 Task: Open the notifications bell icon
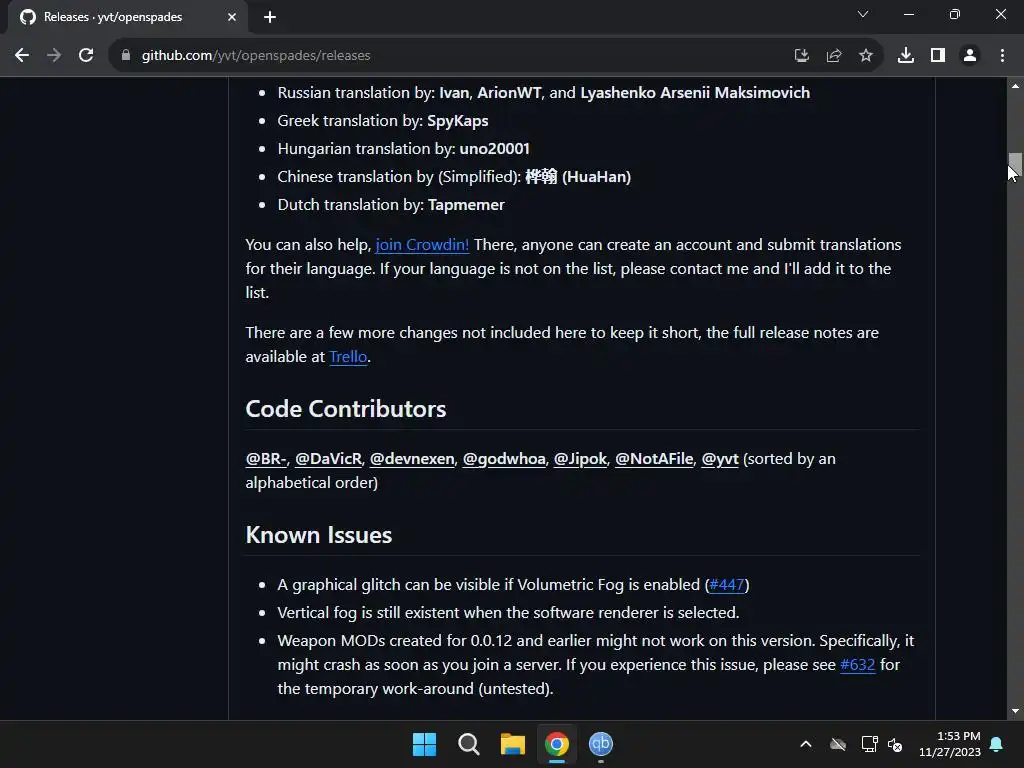(x=997, y=744)
